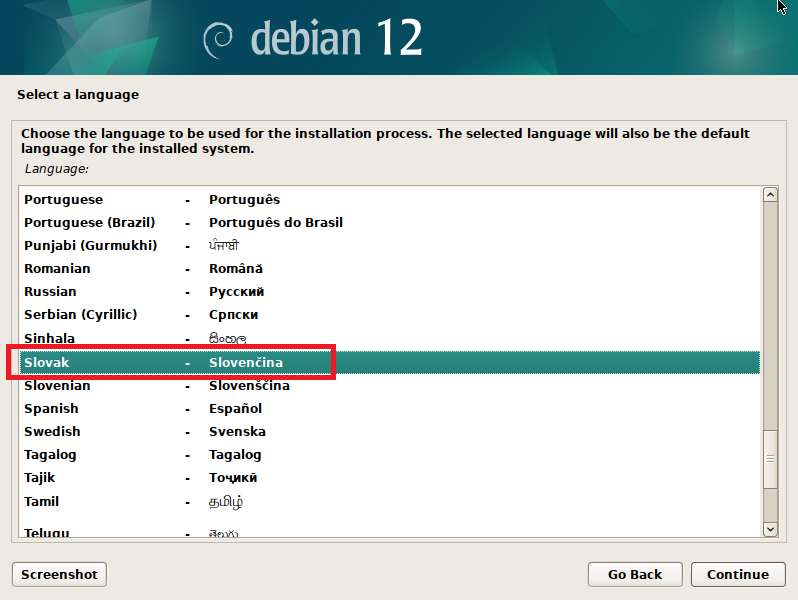Pick Romanian in the language list

pos(58,269)
